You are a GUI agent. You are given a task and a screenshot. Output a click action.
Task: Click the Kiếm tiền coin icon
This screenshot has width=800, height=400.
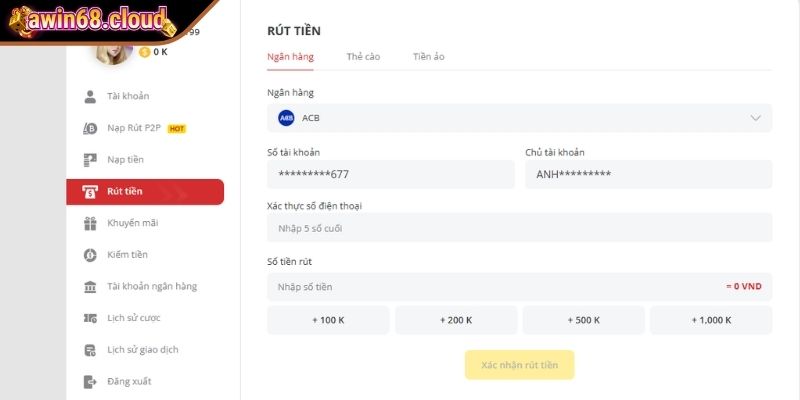89,255
